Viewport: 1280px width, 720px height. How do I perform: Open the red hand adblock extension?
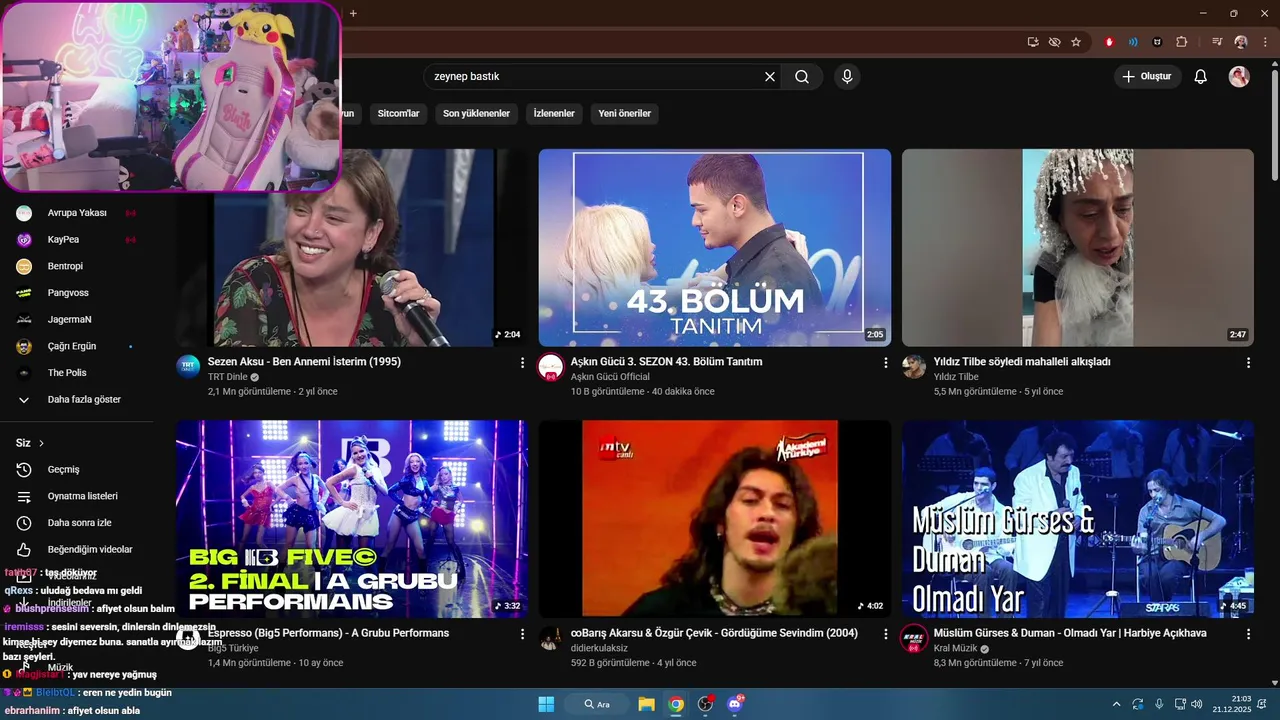coord(1109,42)
